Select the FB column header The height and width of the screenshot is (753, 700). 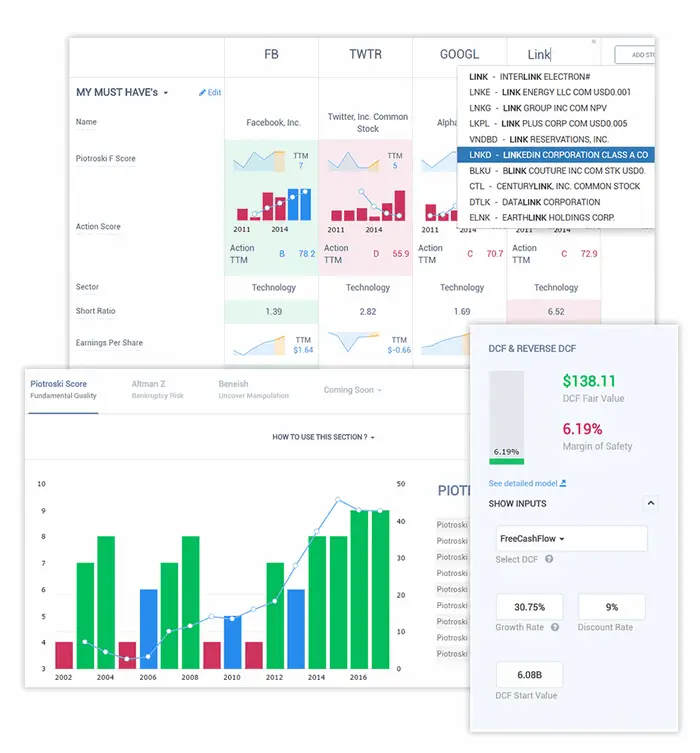coord(271,54)
